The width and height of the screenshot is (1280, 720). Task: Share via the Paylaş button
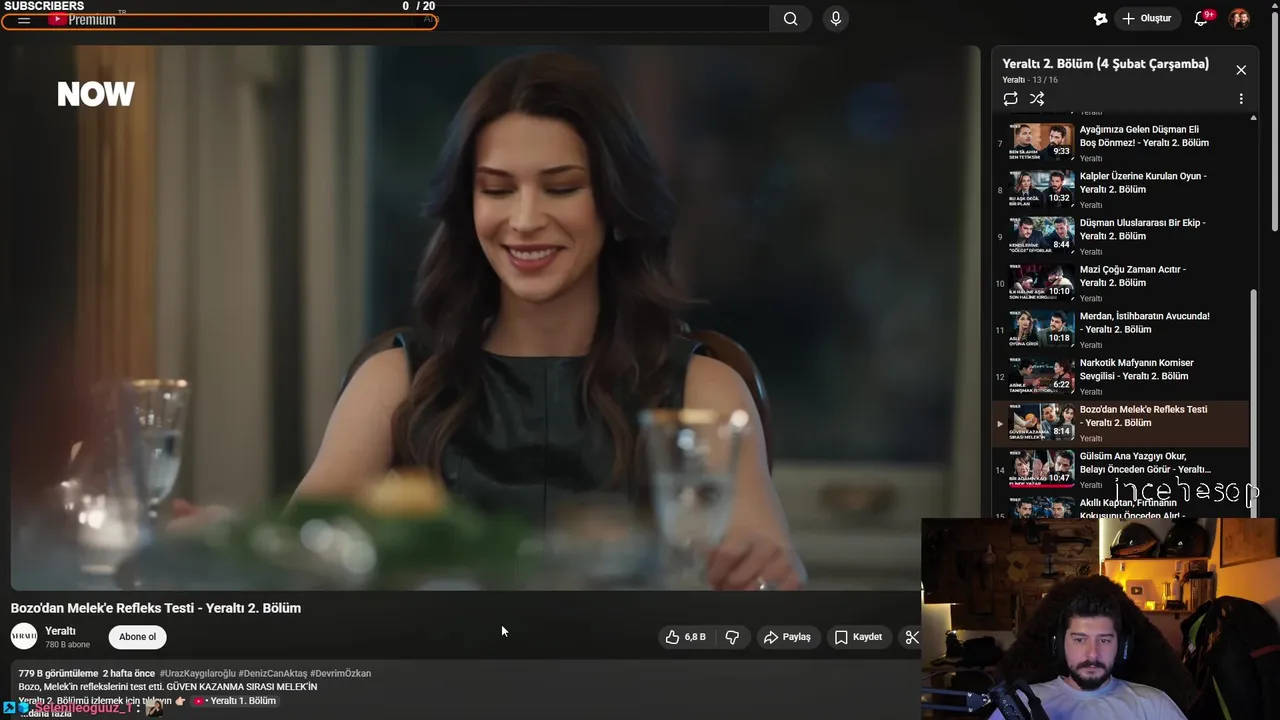point(787,637)
